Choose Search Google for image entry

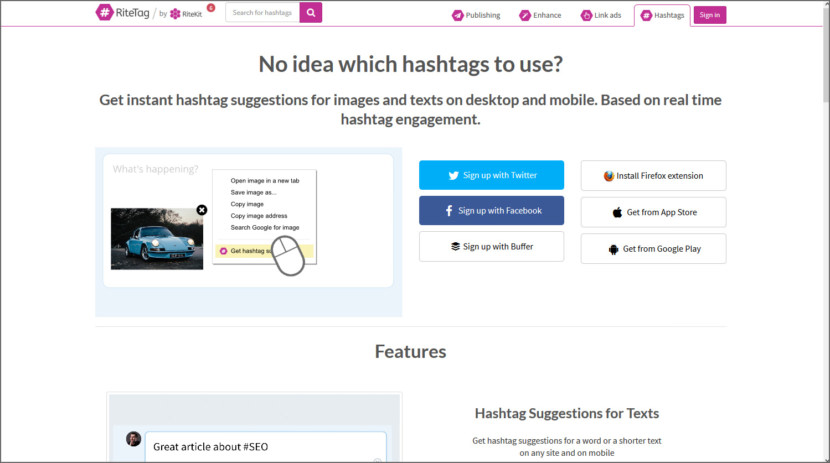point(265,227)
